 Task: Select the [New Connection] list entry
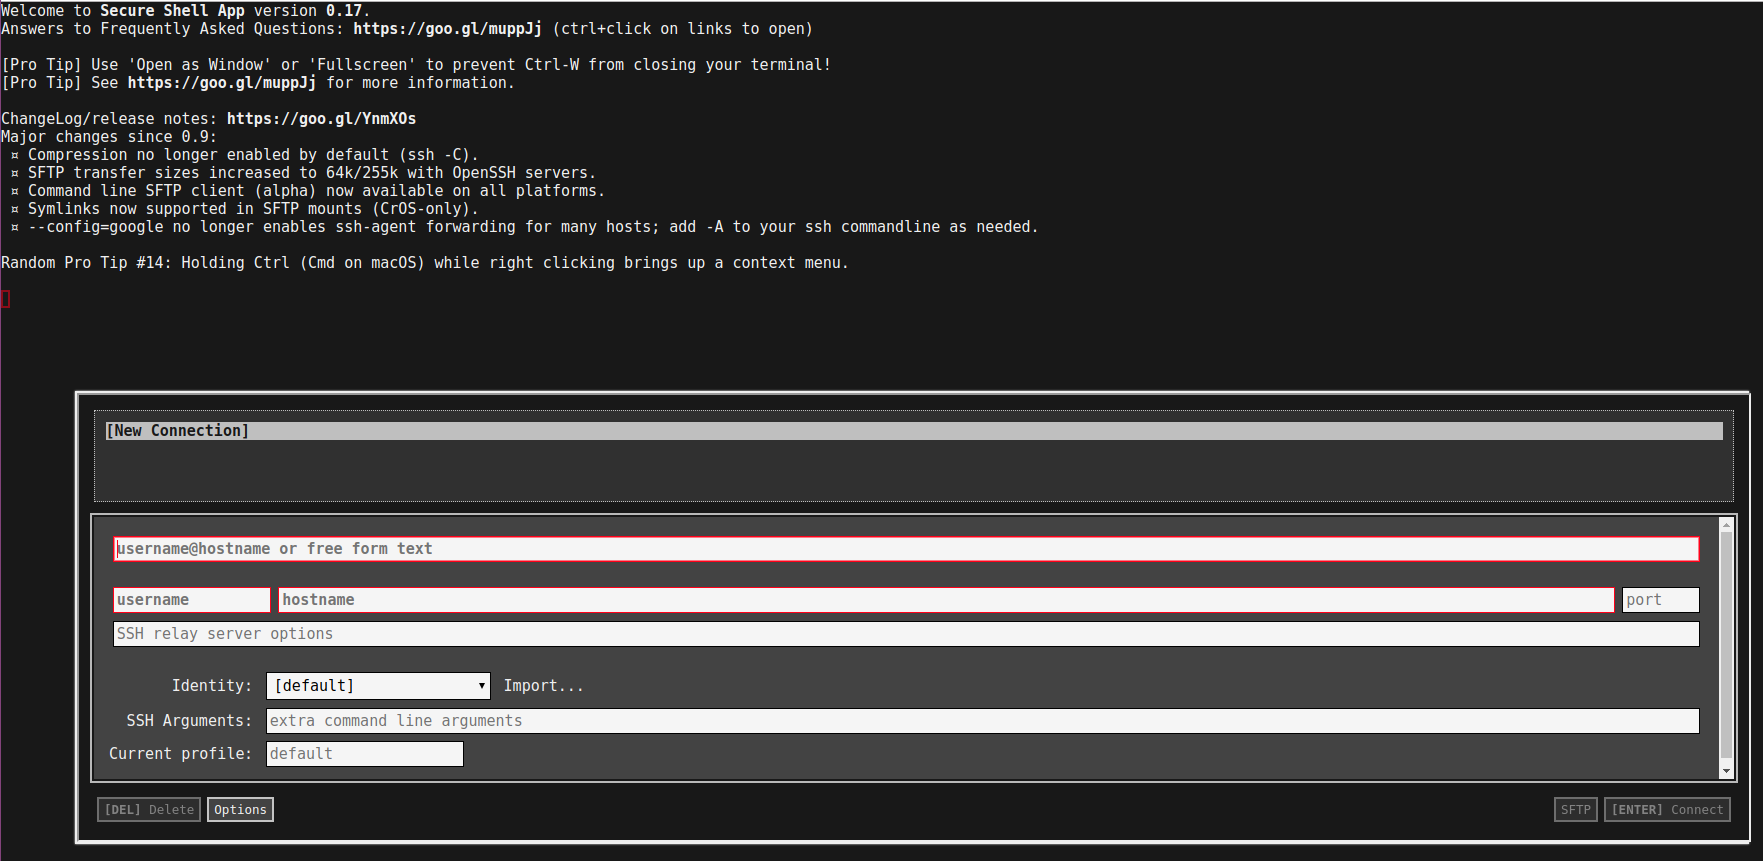pos(914,431)
